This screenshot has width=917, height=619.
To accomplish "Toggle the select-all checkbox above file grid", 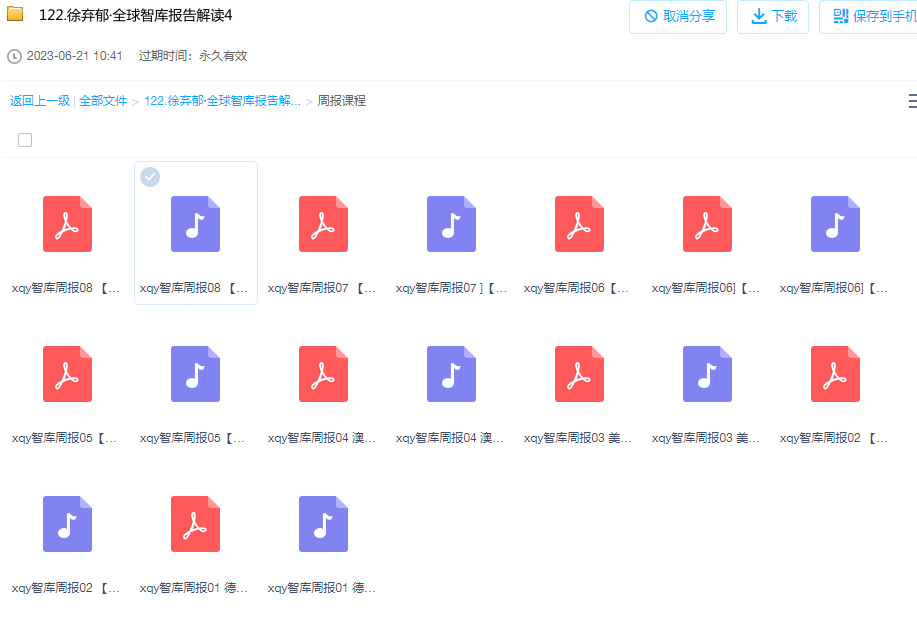I will pyautogui.click(x=25, y=140).
